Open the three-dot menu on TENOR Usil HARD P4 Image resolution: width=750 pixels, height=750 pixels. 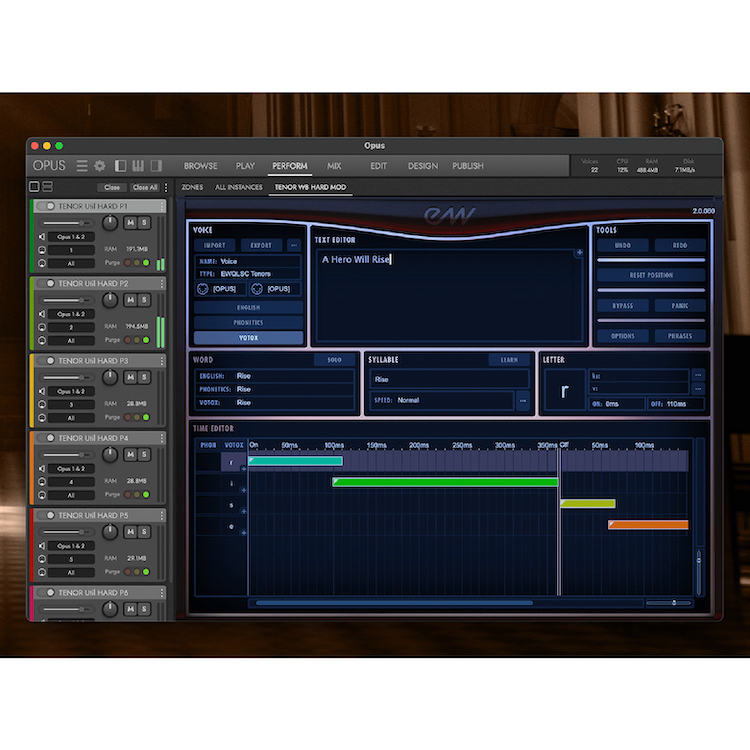click(162, 438)
